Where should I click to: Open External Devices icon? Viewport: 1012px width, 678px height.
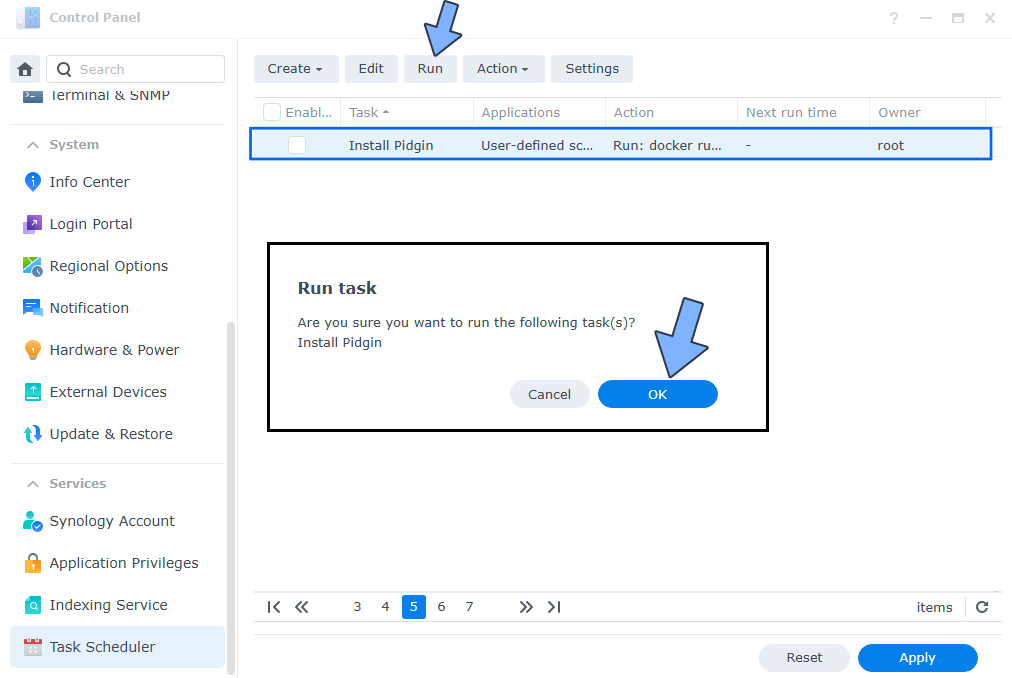point(32,392)
